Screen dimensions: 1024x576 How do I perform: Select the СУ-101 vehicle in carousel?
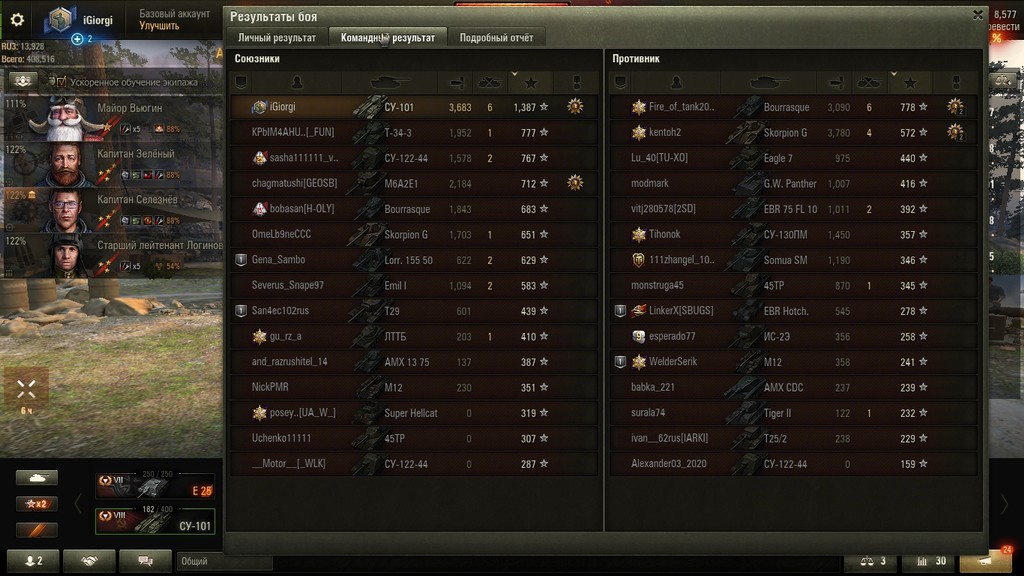(x=155, y=522)
